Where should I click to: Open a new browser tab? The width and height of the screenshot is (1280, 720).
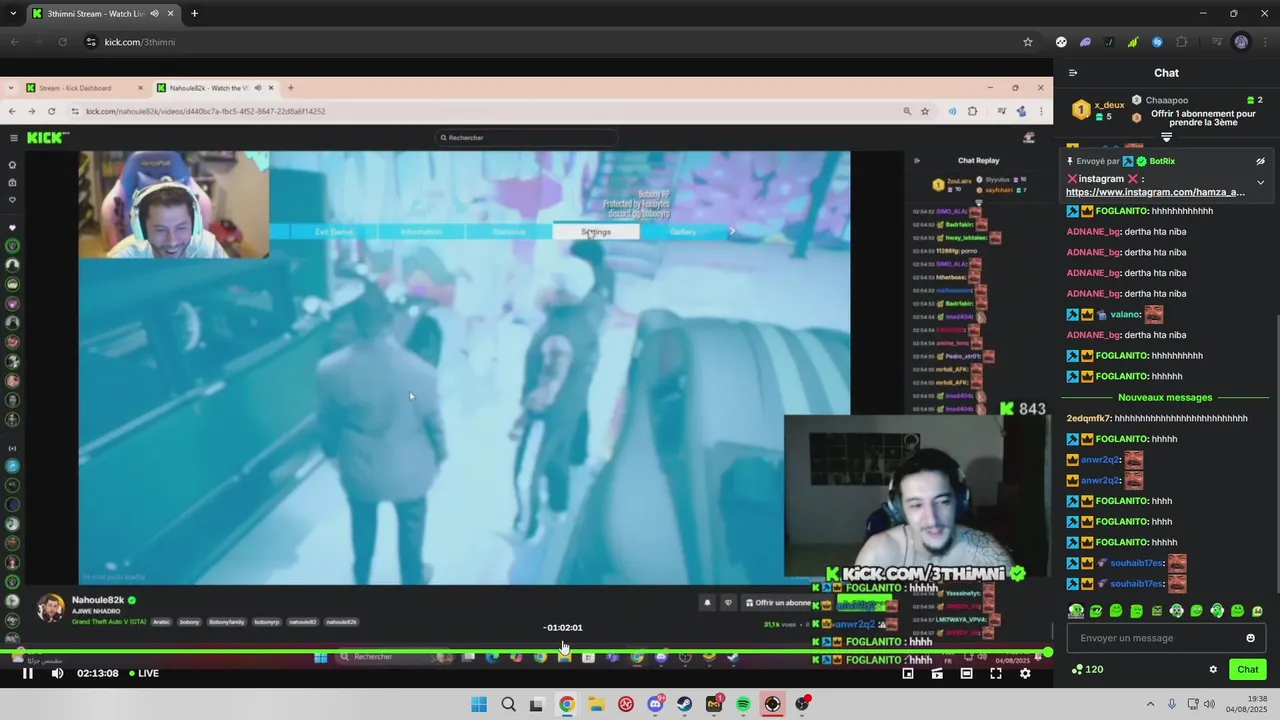tap(194, 14)
